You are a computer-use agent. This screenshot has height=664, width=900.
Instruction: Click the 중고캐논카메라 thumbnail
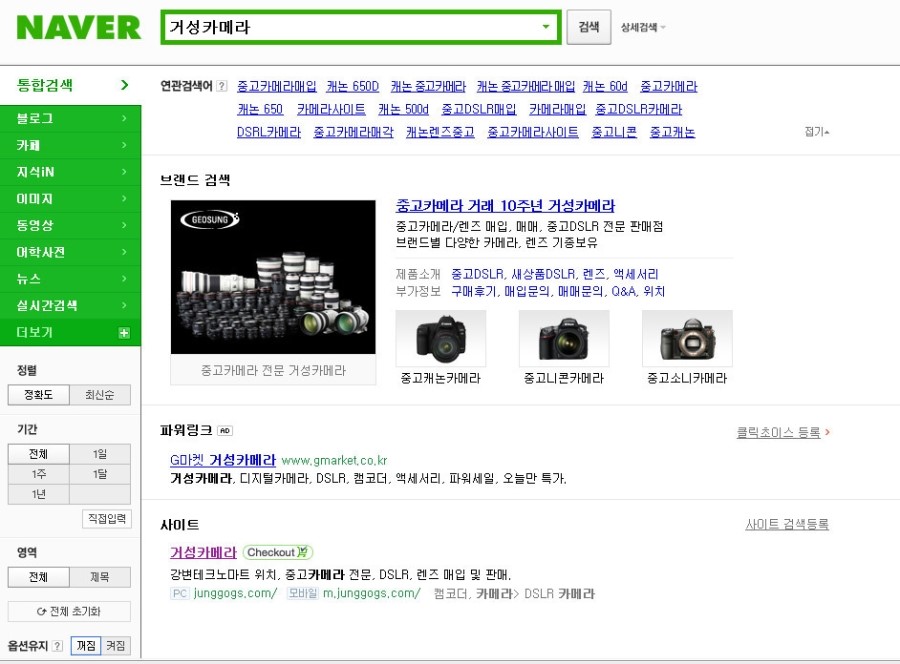(441, 339)
